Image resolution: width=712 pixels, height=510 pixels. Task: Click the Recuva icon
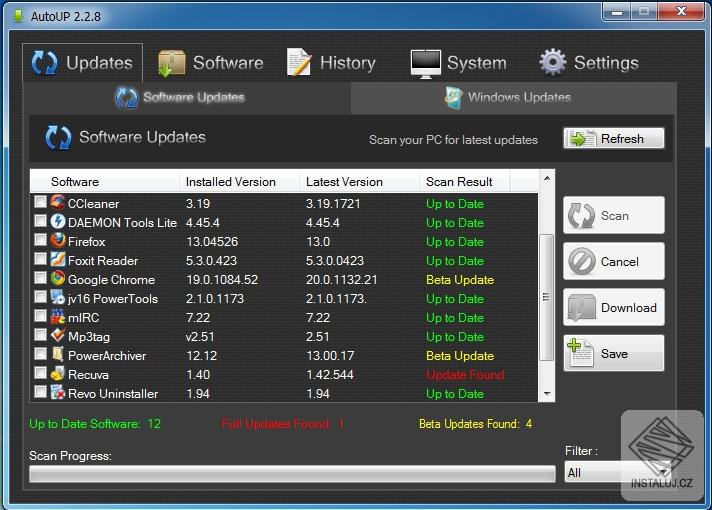pos(58,373)
